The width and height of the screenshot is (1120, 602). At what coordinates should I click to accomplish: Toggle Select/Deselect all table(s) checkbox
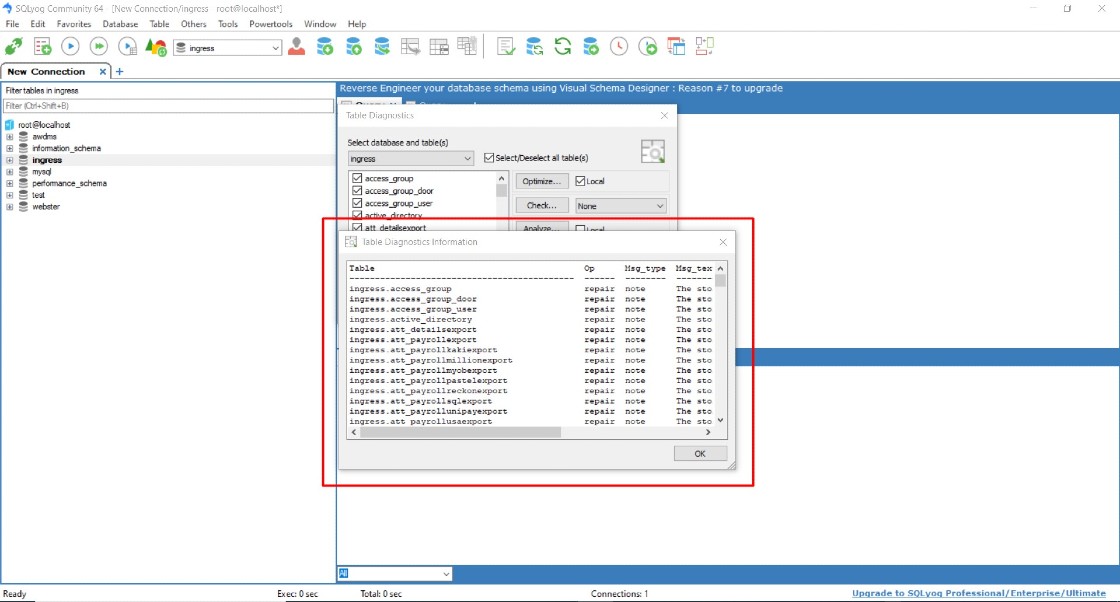(x=489, y=158)
